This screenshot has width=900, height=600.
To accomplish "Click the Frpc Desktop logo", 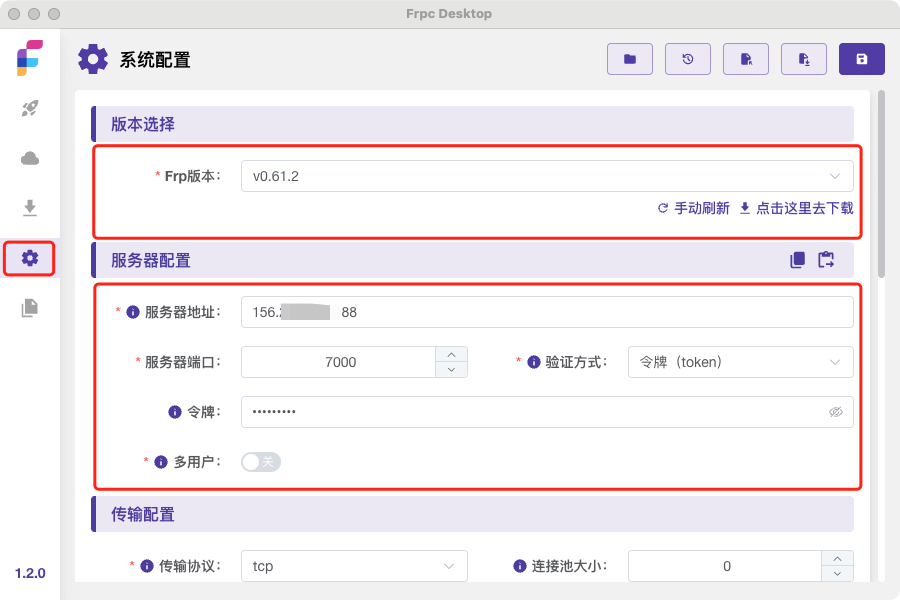I will [x=30, y=57].
